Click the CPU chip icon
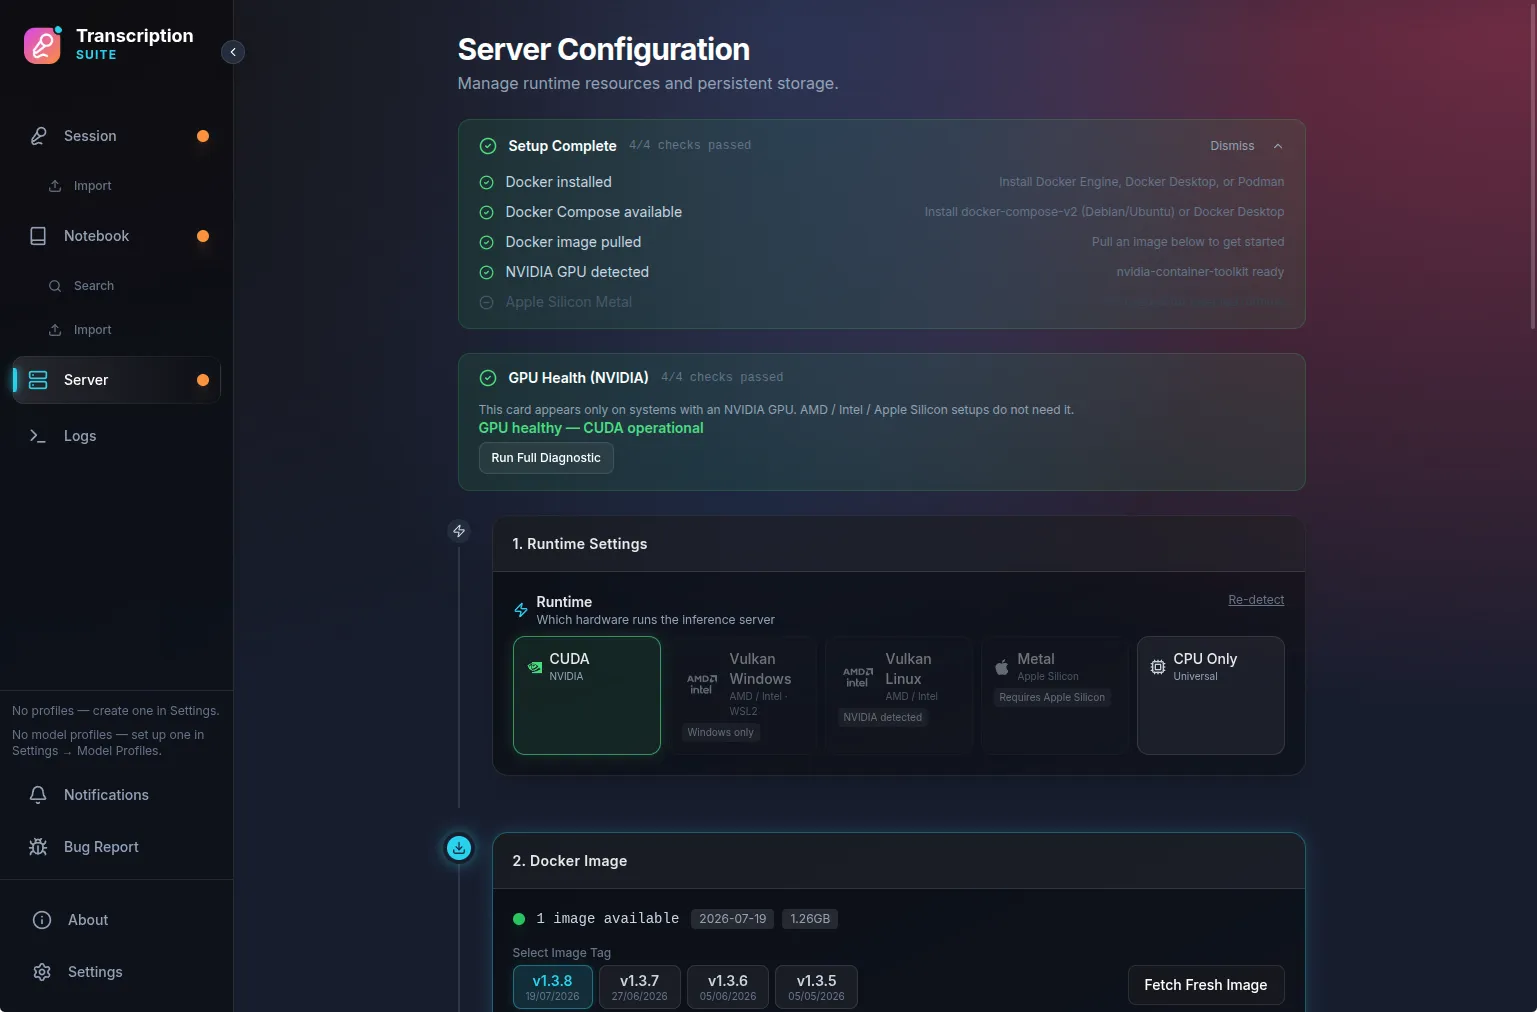 pyautogui.click(x=1158, y=667)
